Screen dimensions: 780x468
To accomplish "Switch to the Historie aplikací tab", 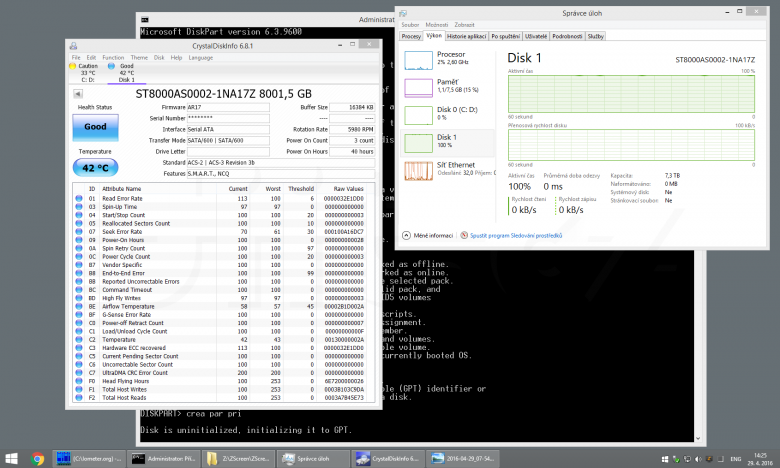I will (467, 36).
